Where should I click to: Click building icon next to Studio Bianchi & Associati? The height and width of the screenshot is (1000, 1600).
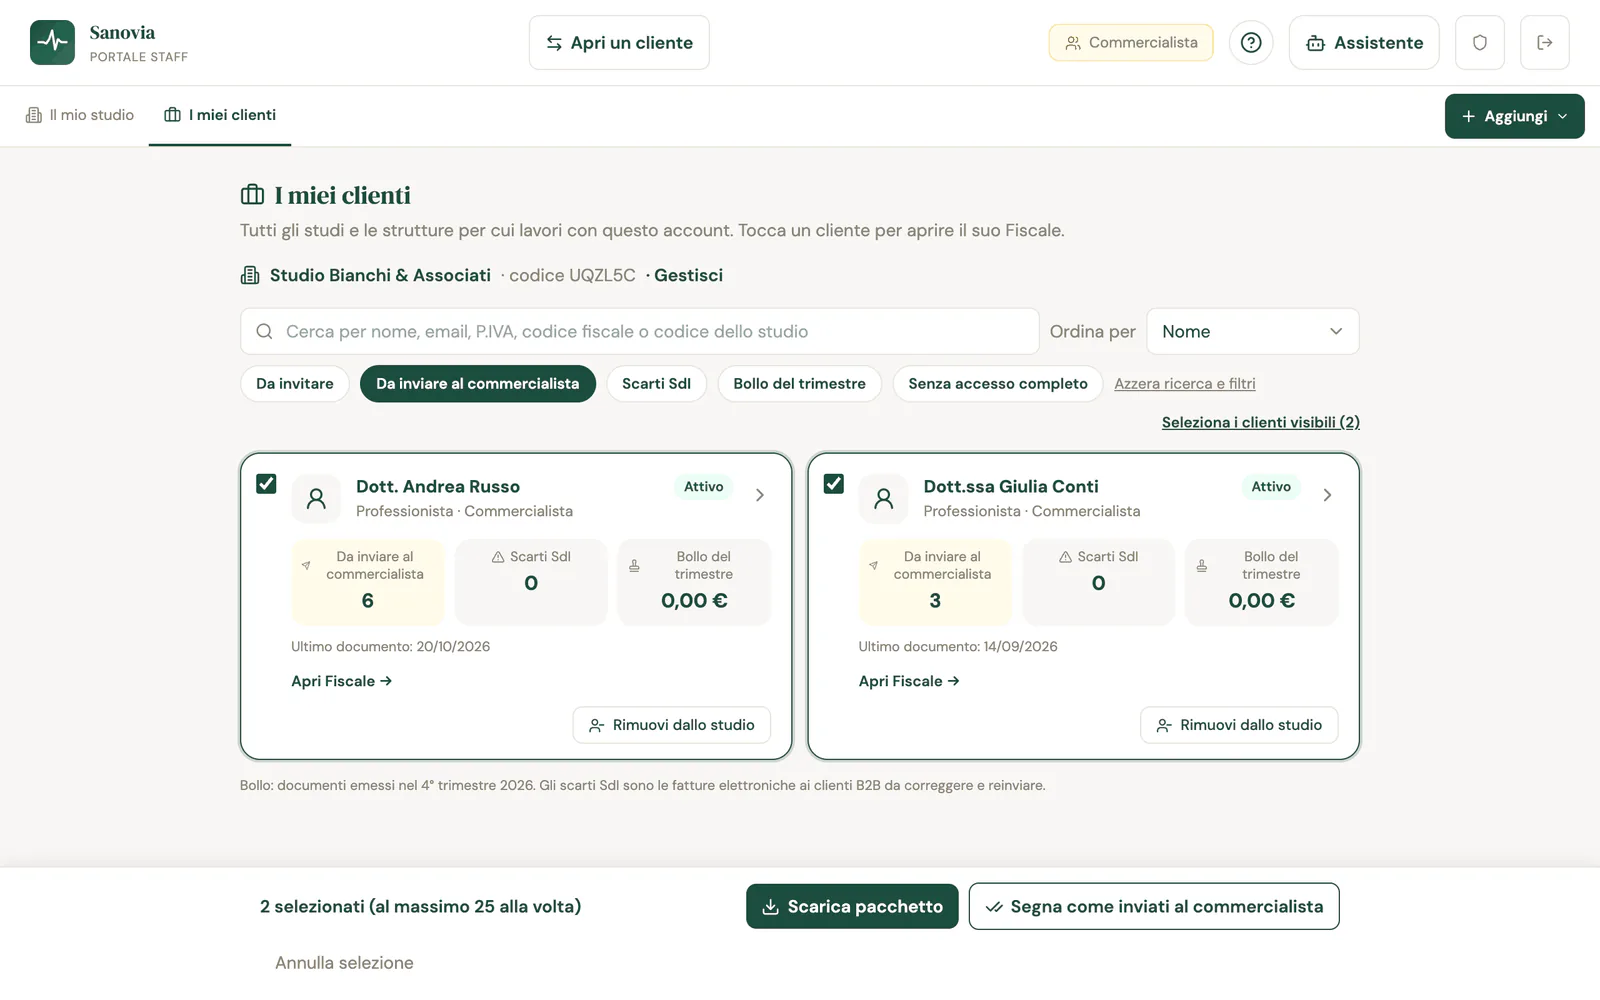250,275
